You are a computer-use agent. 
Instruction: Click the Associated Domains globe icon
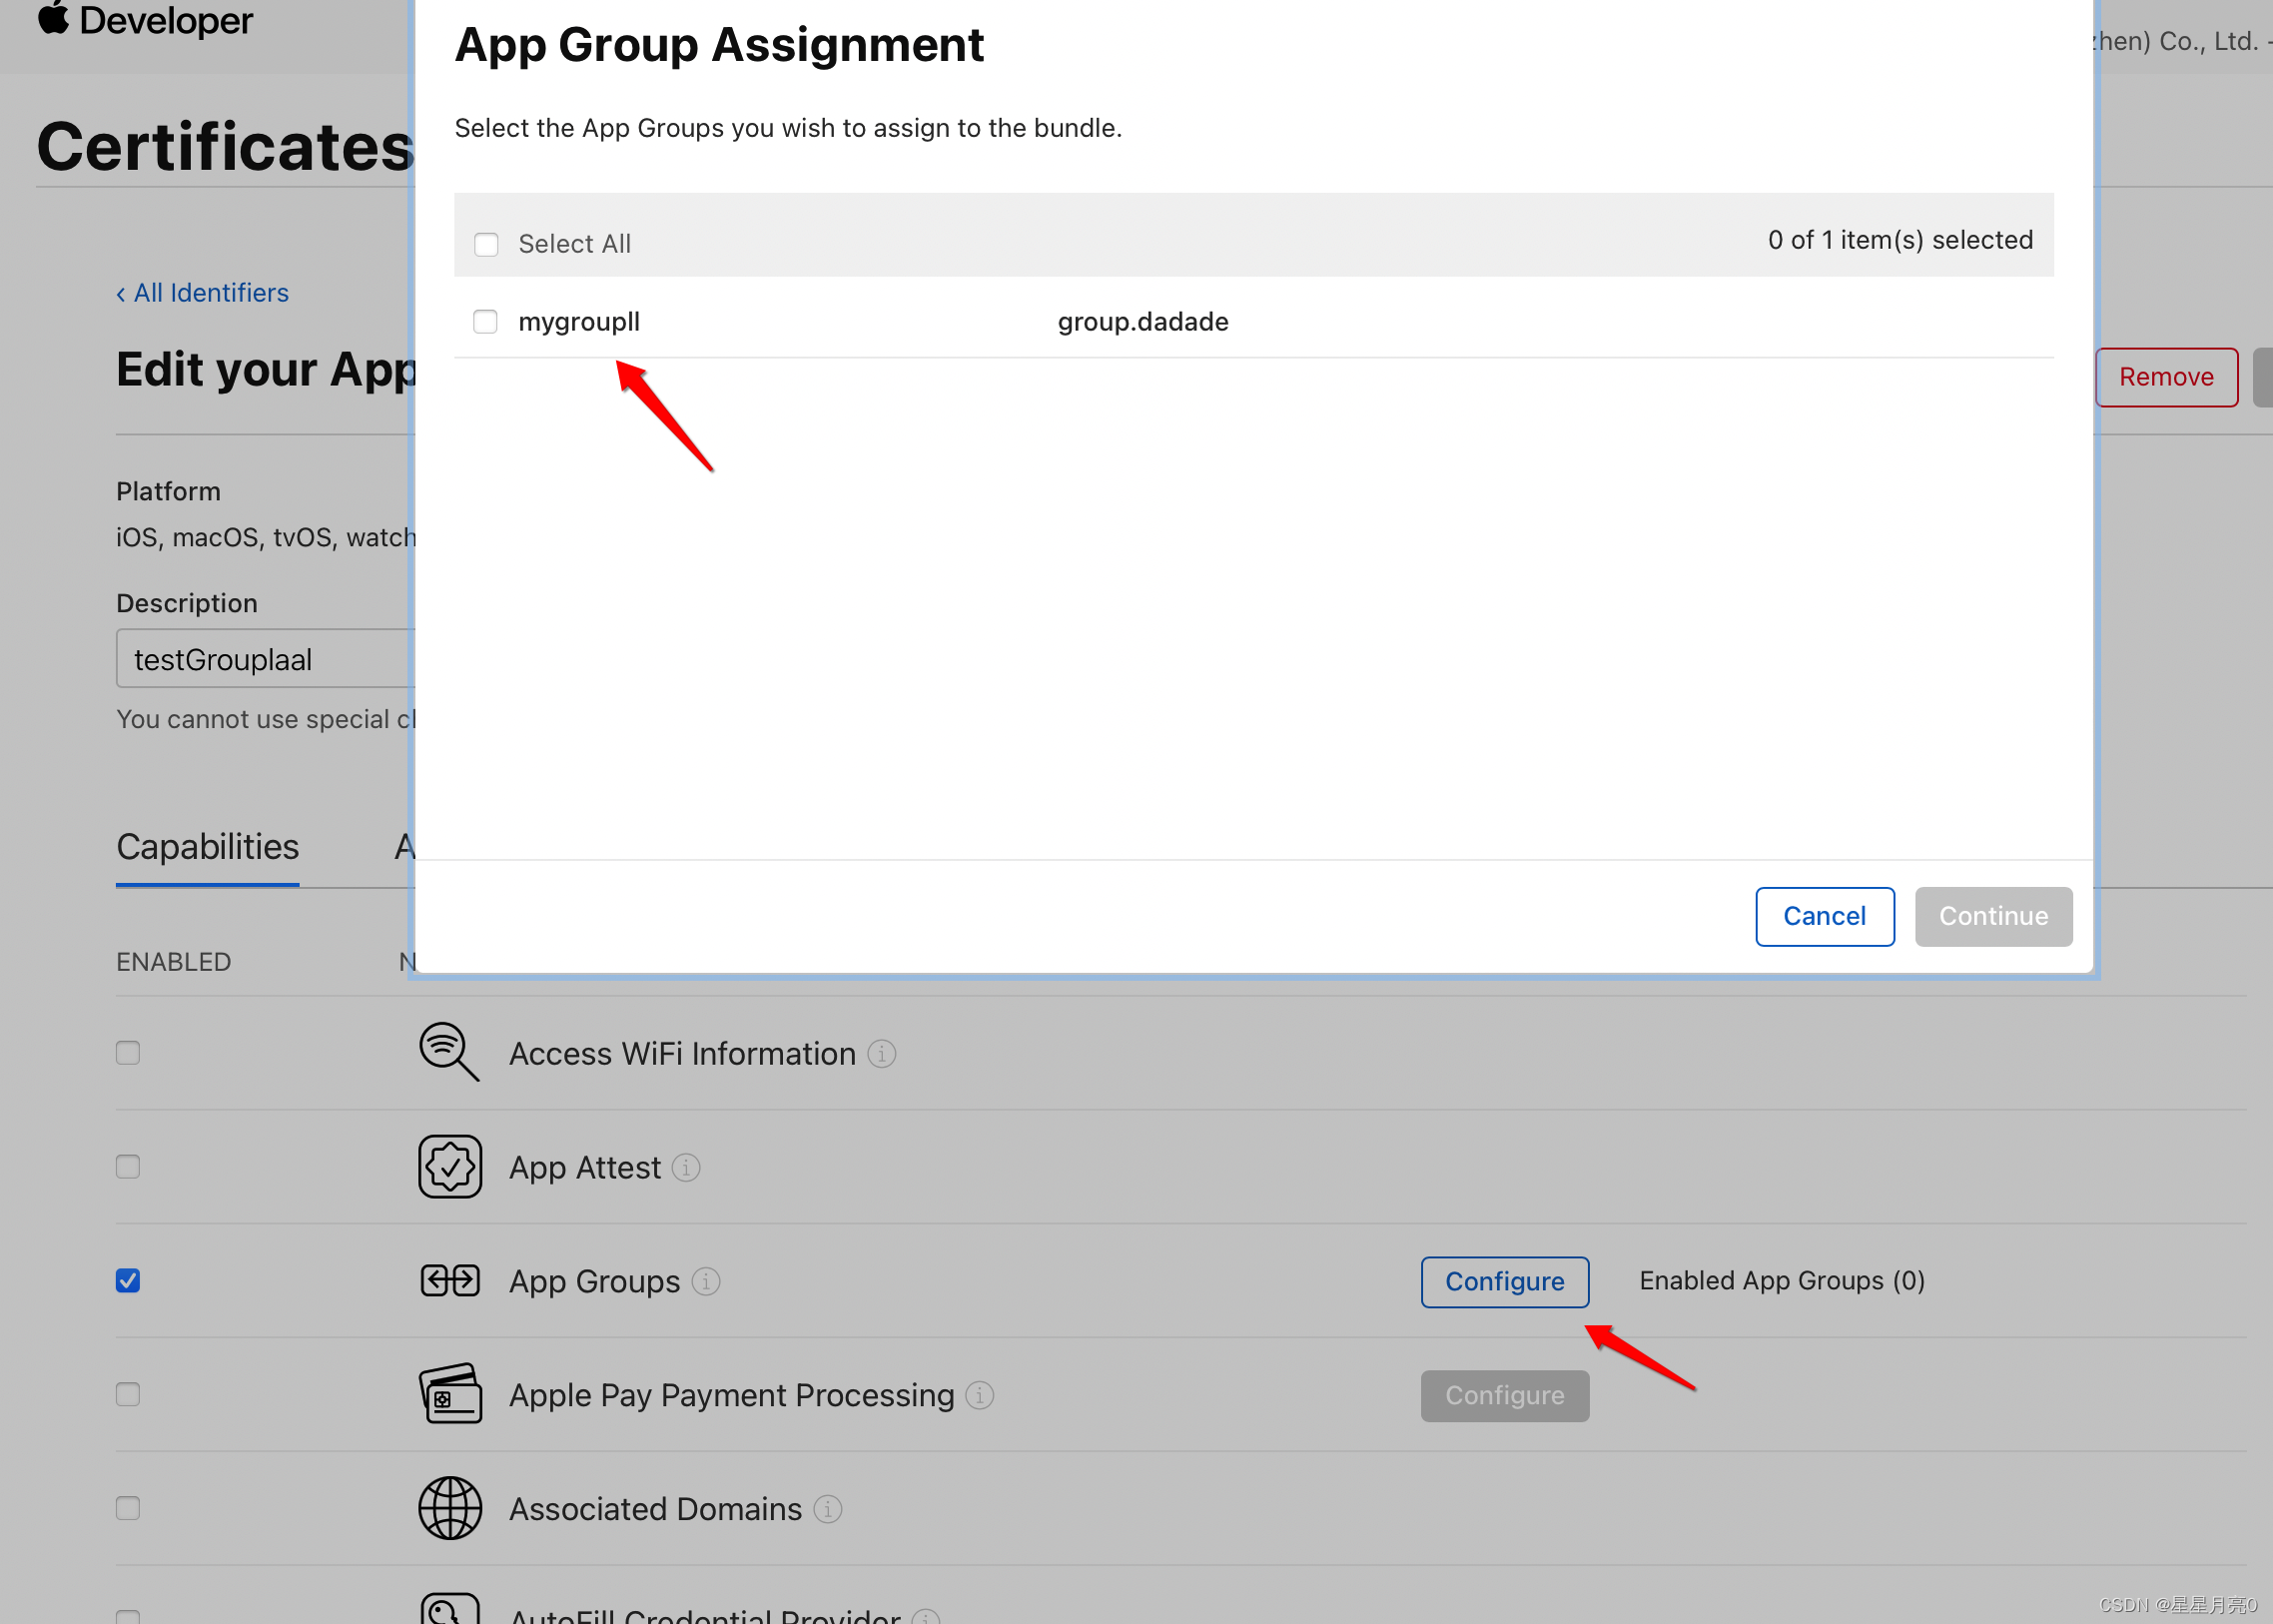coord(450,1508)
